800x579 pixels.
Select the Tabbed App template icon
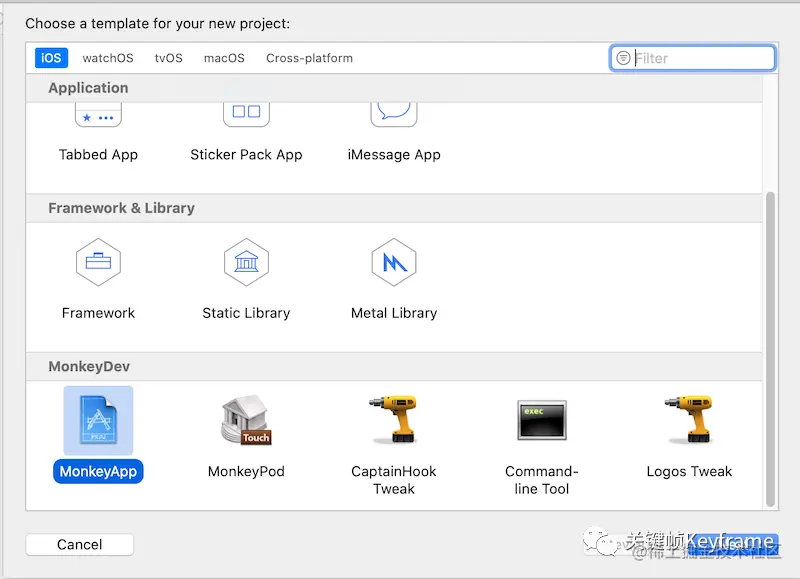click(x=98, y=115)
